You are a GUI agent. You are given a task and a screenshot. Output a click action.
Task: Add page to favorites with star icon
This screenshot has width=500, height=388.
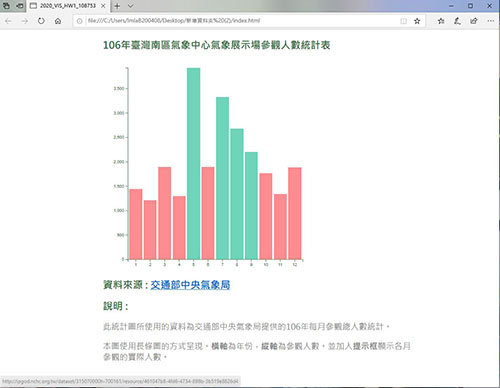(417, 21)
